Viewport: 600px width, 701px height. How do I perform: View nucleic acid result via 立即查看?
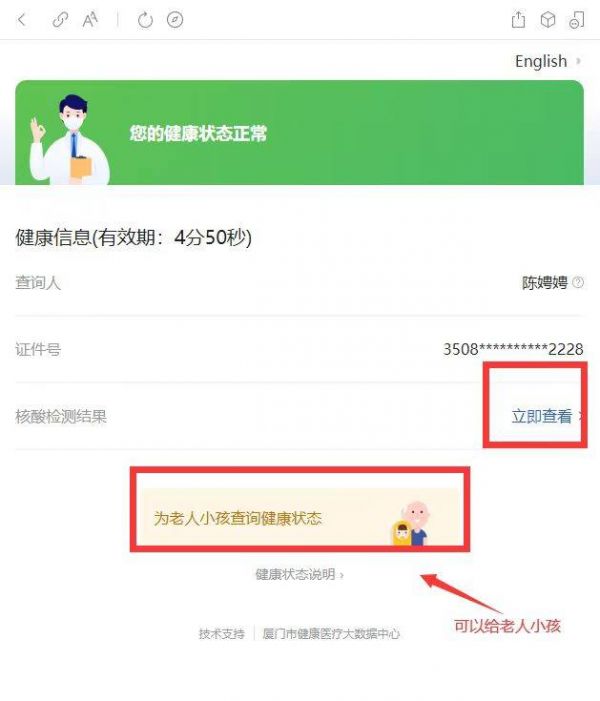click(x=542, y=416)
